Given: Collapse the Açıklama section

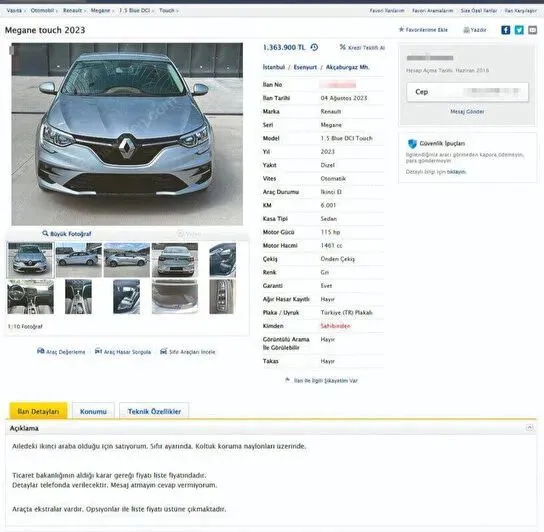Looking at the screenshot, I should [529, 428].
